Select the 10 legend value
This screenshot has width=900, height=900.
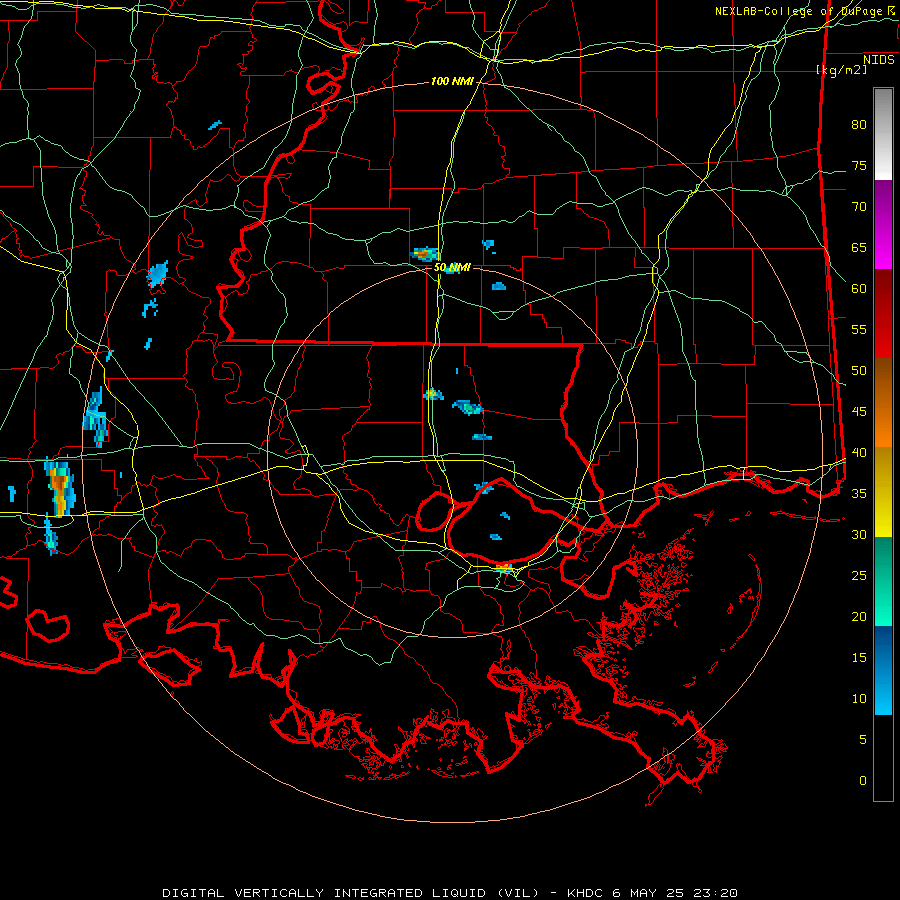(859, 699)
